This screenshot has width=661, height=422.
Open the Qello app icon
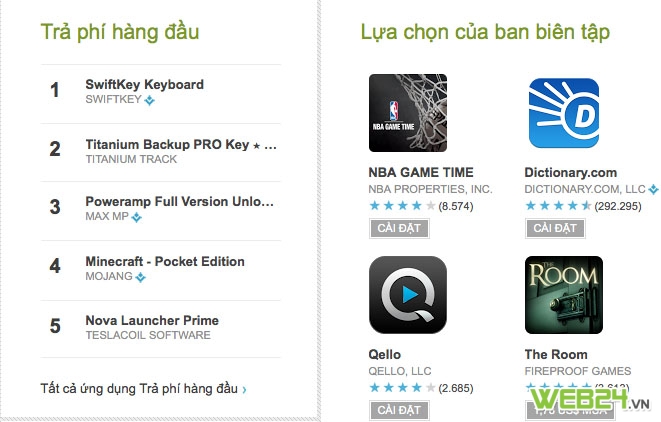pyautogui.click(x=408, y=295)
